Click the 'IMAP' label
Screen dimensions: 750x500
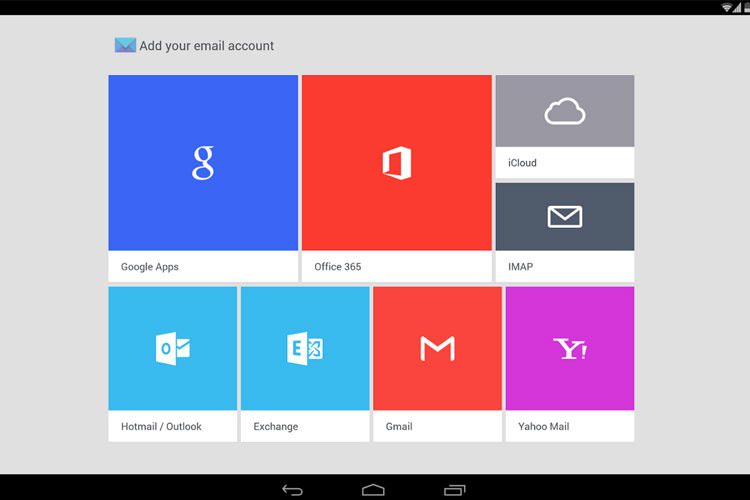[x=520, y=267]
